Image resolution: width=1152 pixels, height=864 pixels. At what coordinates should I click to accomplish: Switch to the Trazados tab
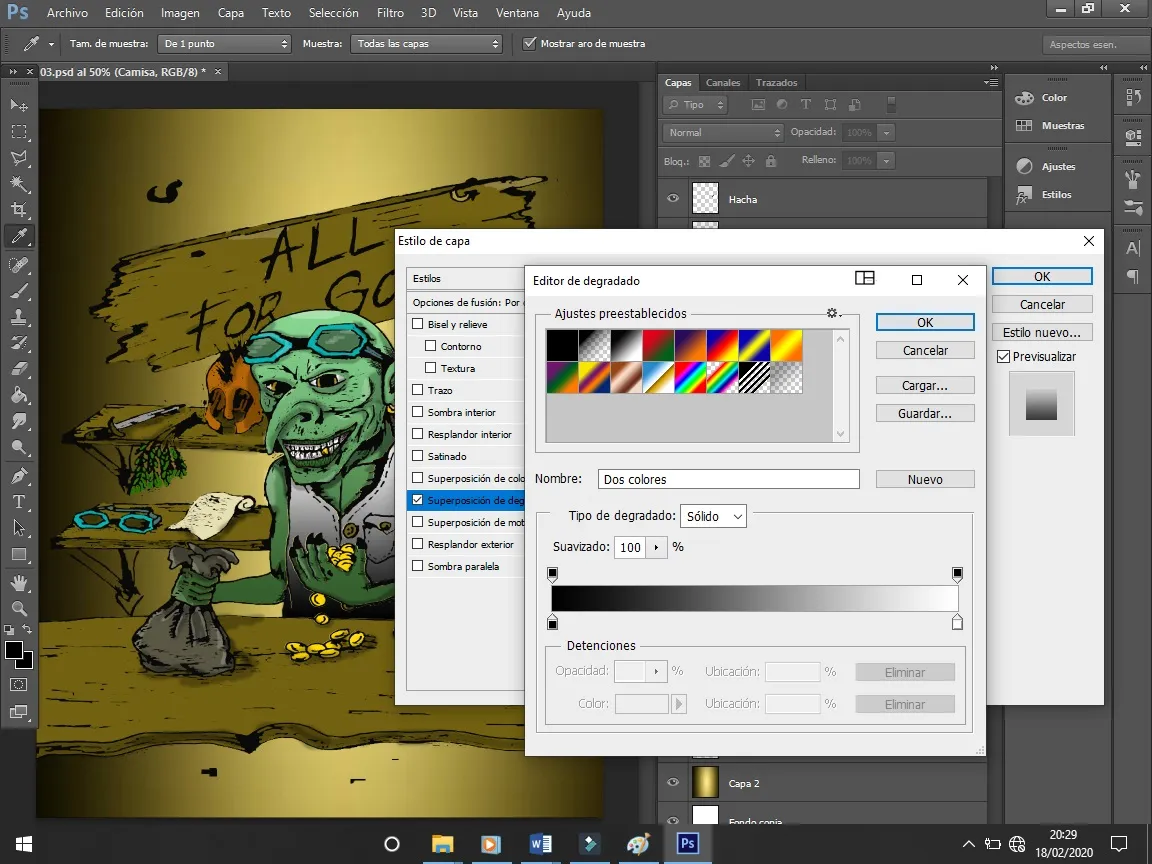coord(777,83)
